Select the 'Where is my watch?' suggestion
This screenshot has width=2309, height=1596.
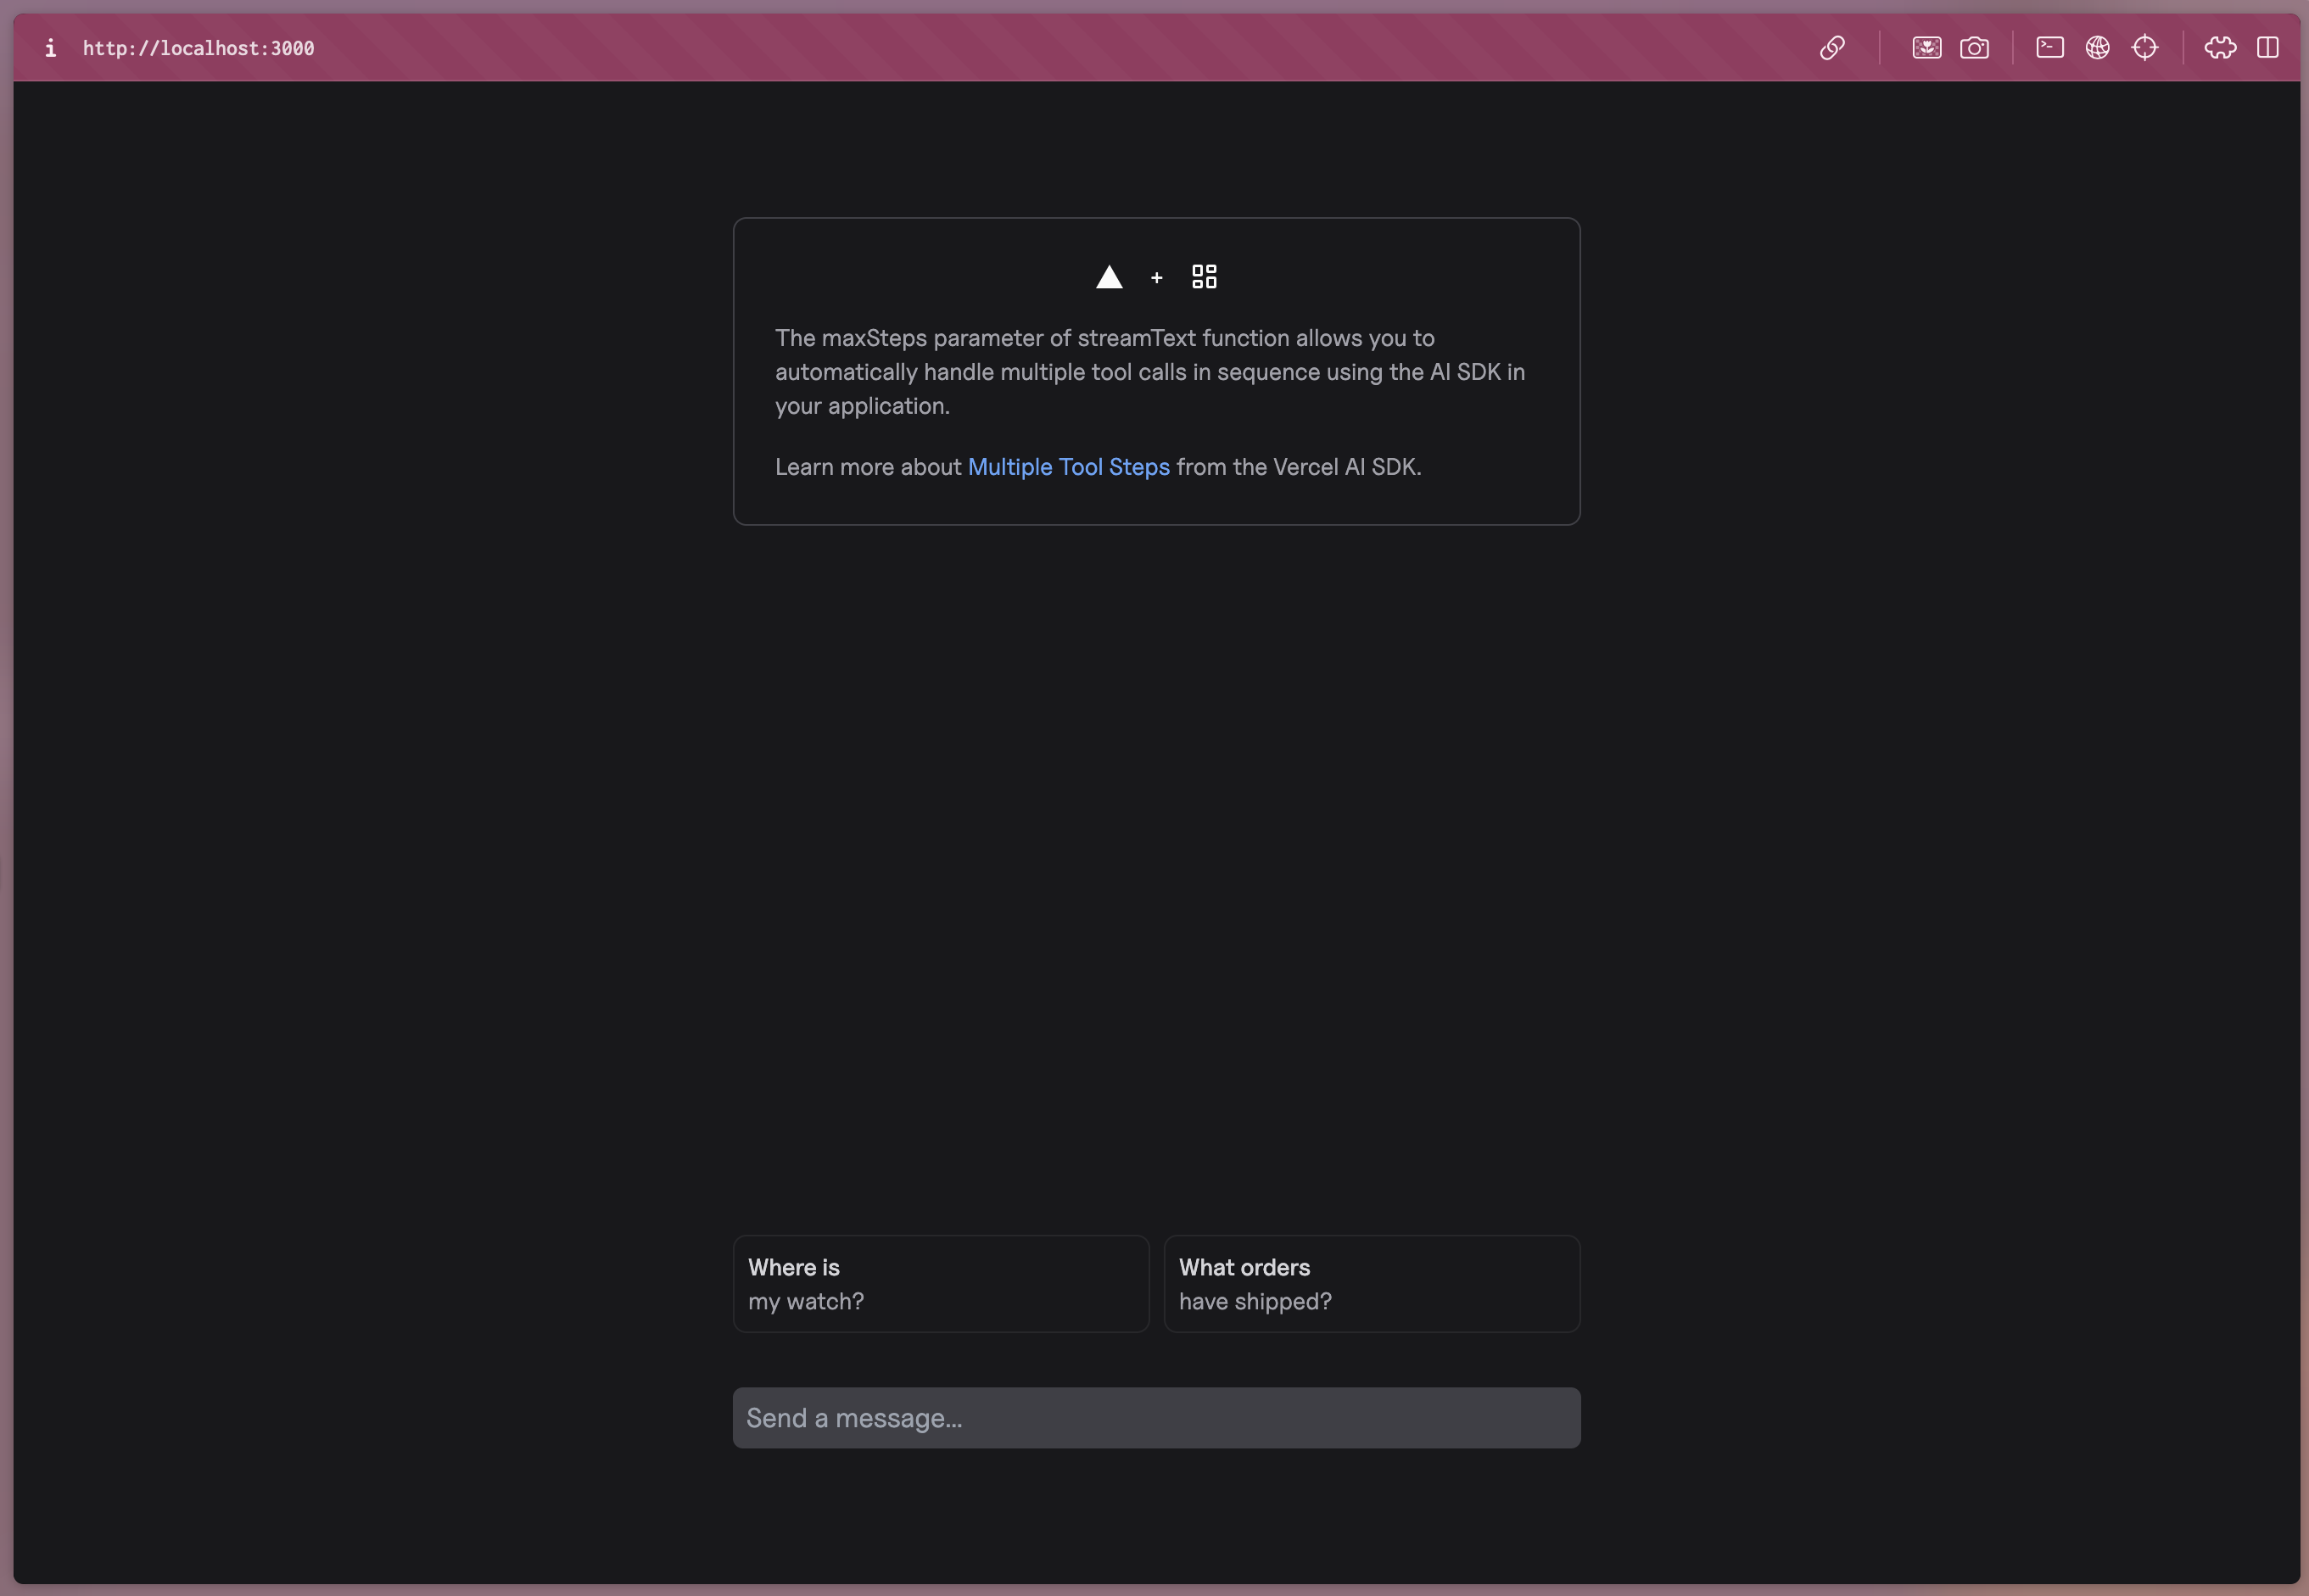click(940, 1283)
